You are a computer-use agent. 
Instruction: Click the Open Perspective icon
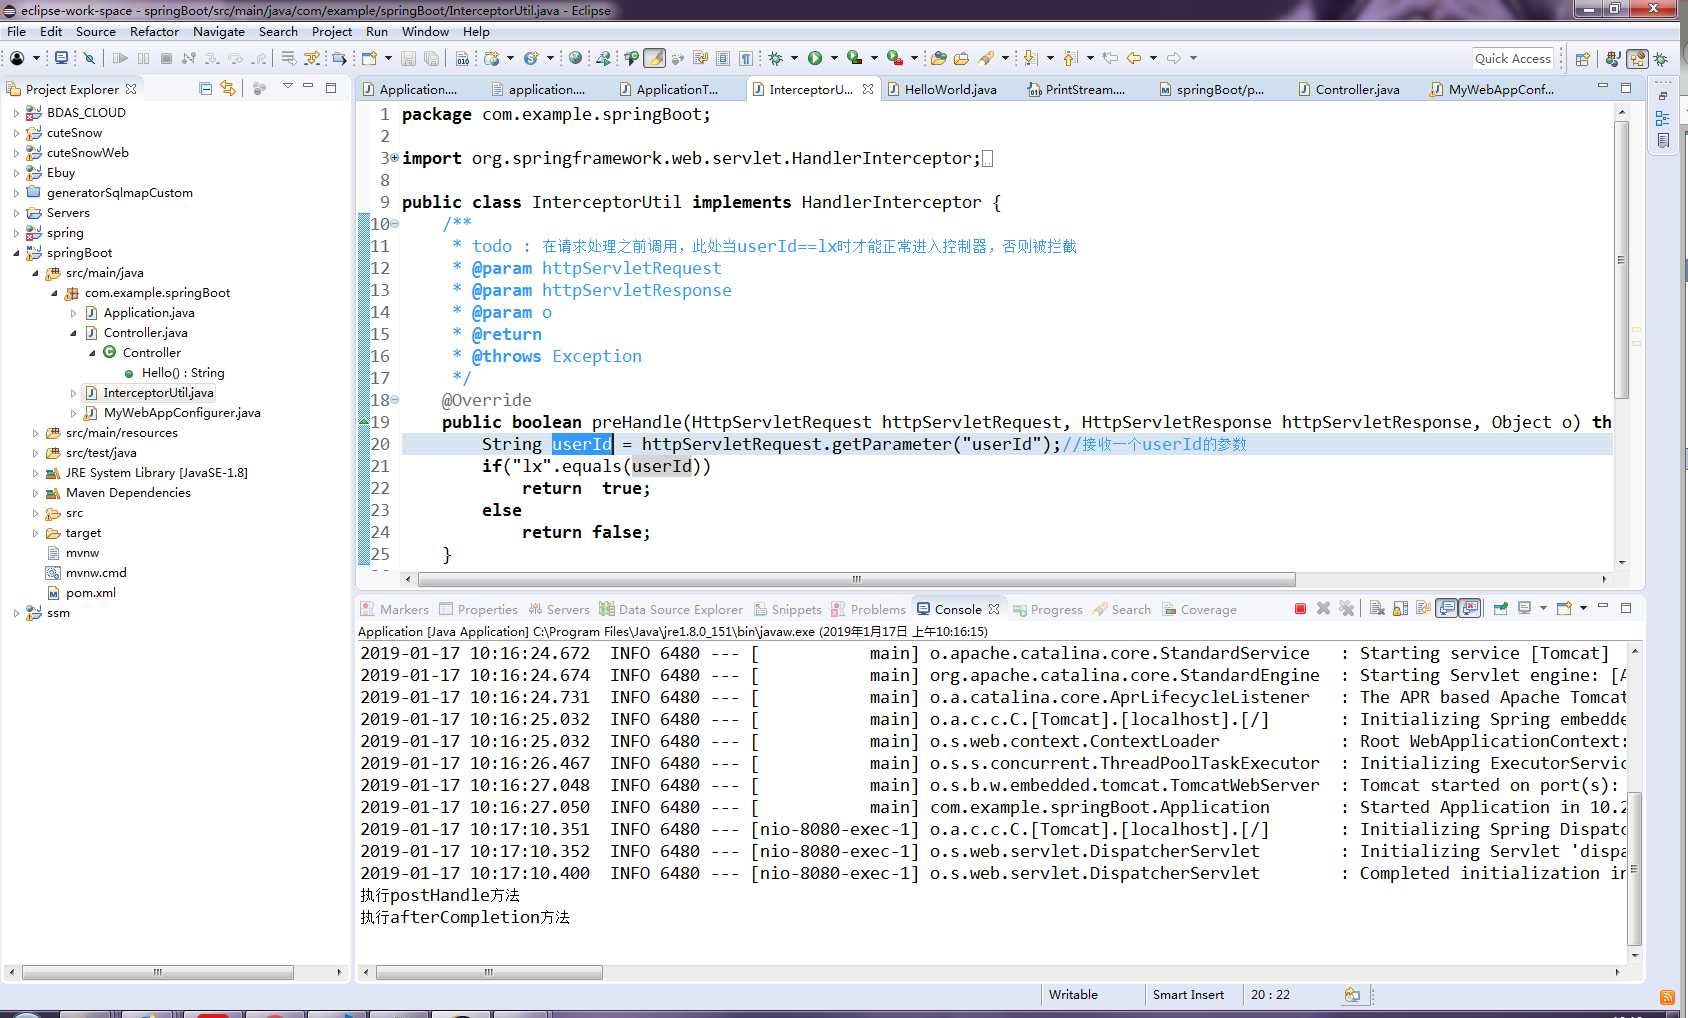1582,59
